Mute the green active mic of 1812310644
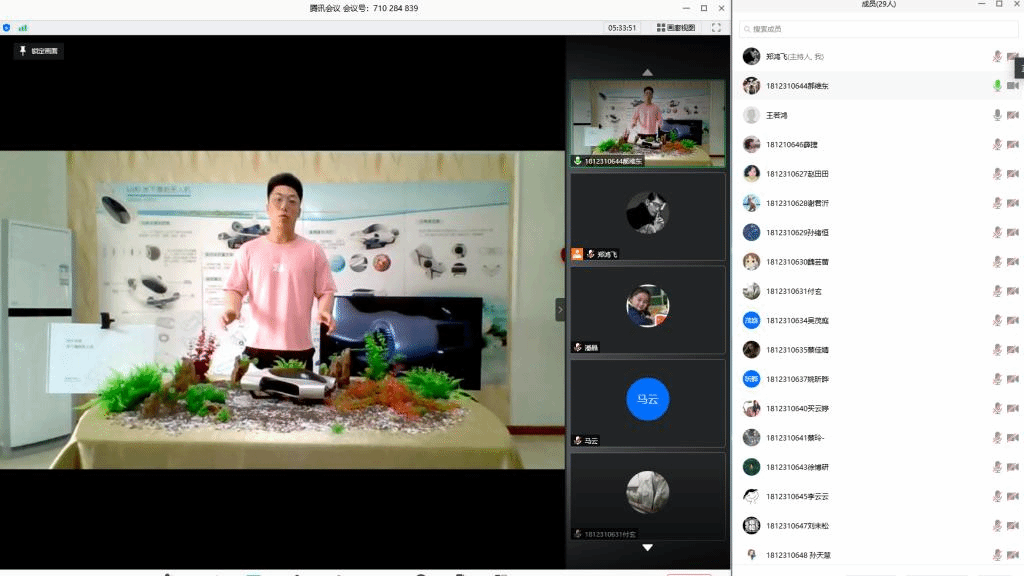The height and width of the screenshot is (576, 1024). pyautogui.click(x=997, y=86)
